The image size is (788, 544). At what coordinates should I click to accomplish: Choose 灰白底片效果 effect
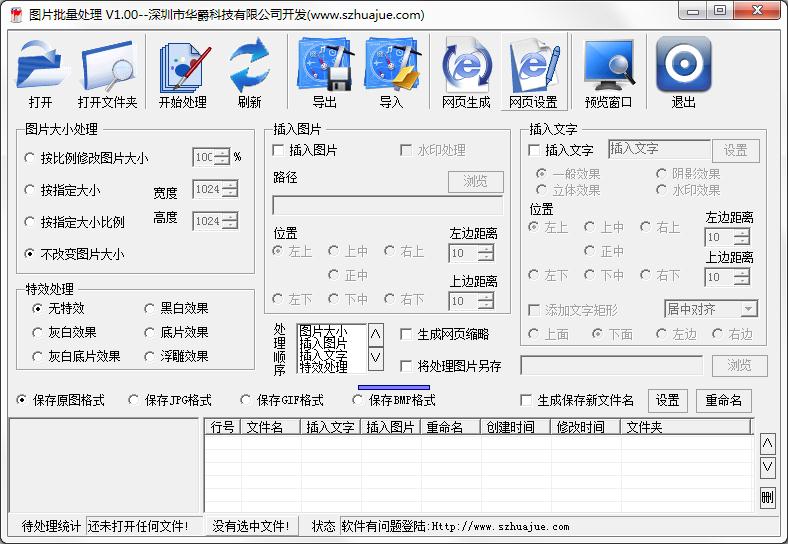click(76, 356)
